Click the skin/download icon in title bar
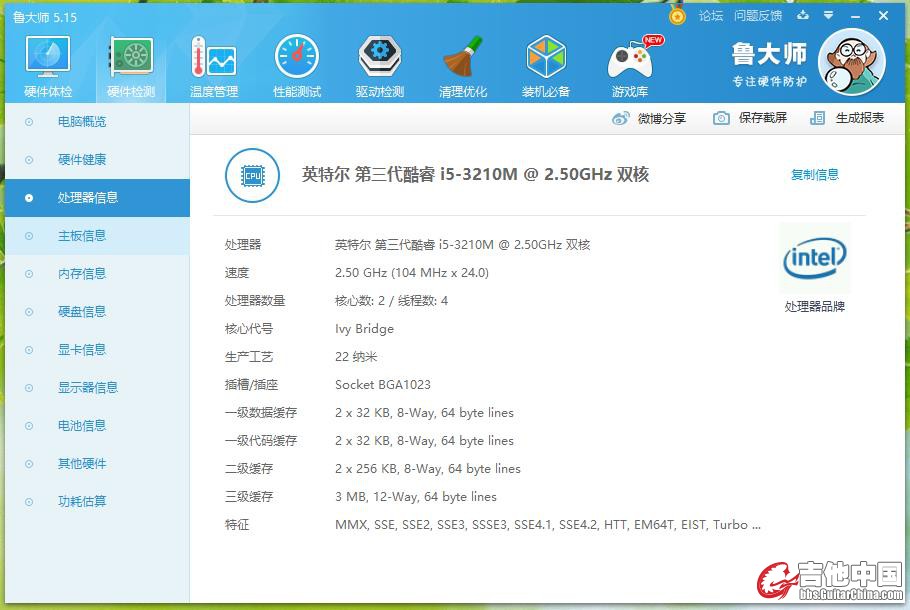 click(803, 16)
